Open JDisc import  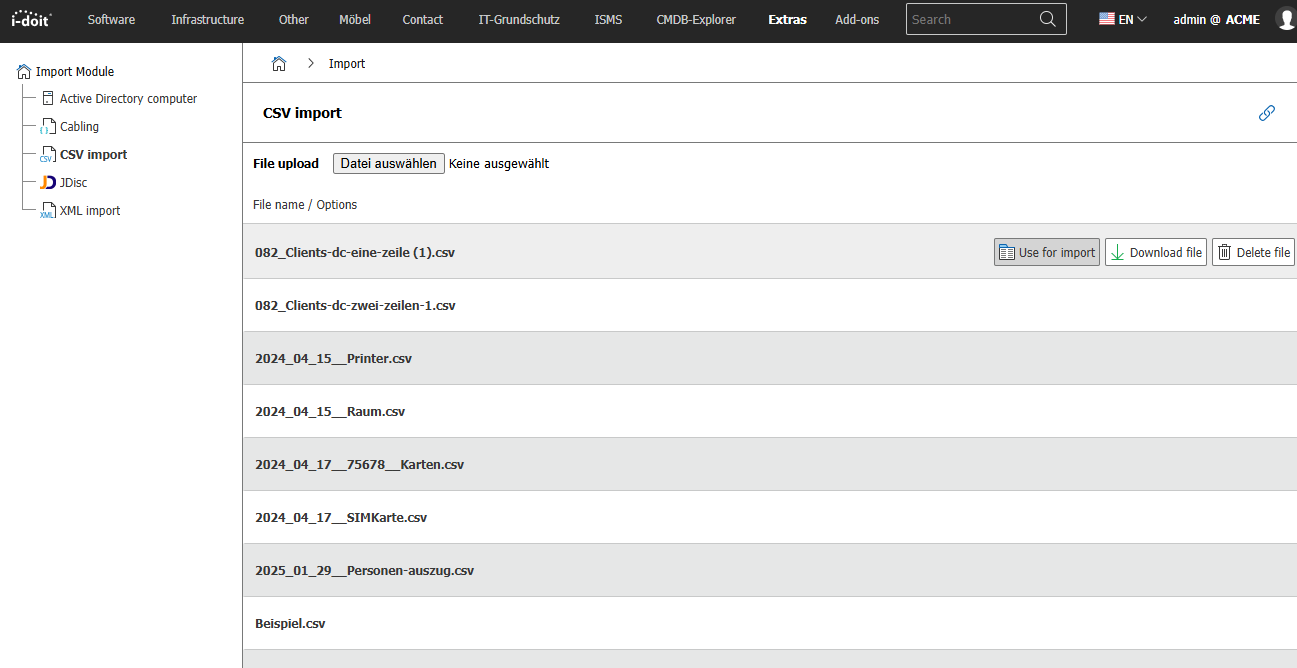74,183
